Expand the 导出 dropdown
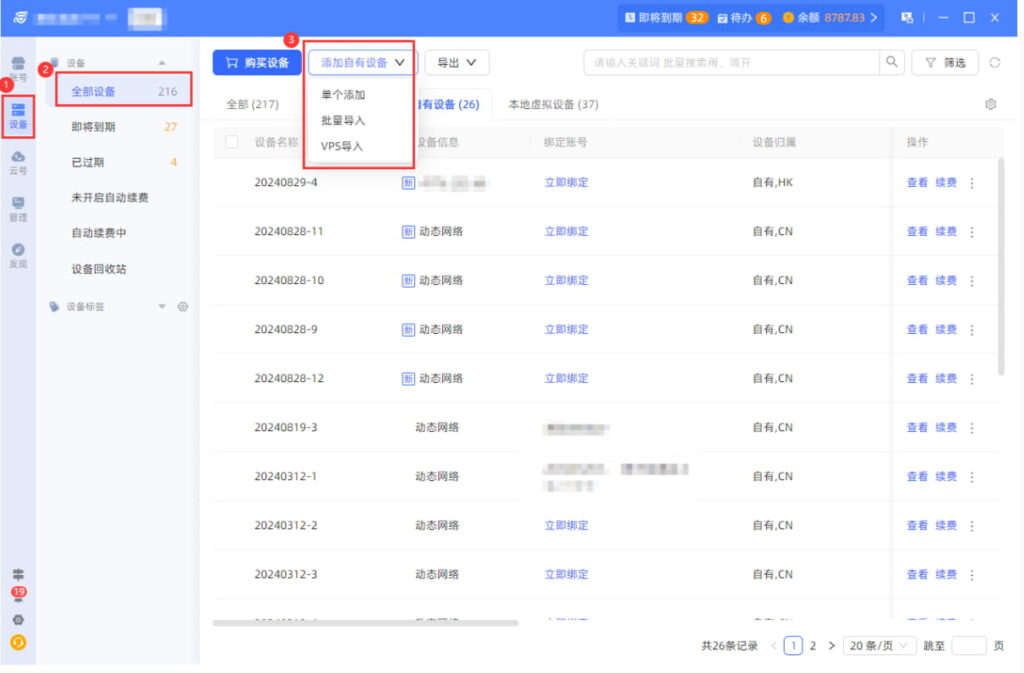The image size is (1024, 673). [x=456, y=63]
